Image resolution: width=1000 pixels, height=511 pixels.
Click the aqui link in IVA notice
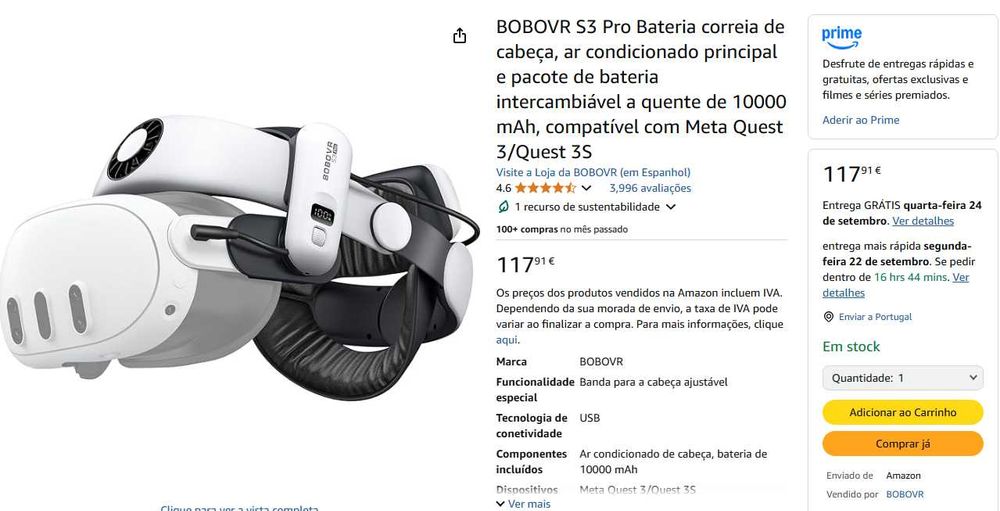507,340
